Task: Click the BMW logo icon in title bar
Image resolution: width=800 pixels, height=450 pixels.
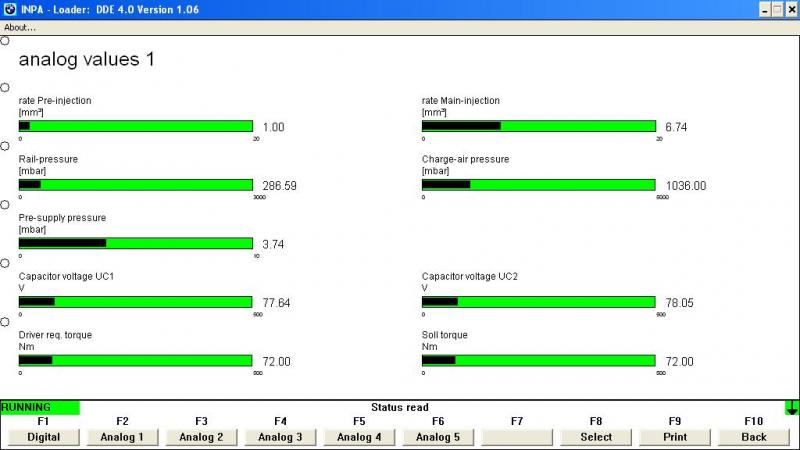Action: point(9,9)
